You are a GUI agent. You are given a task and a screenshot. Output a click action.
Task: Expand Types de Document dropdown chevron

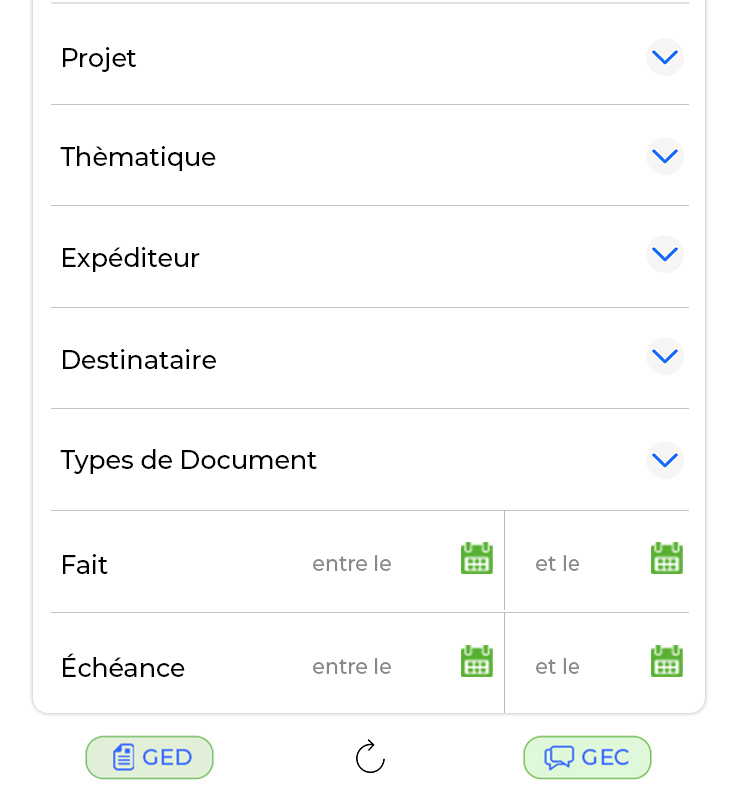(x=665, y=460)
